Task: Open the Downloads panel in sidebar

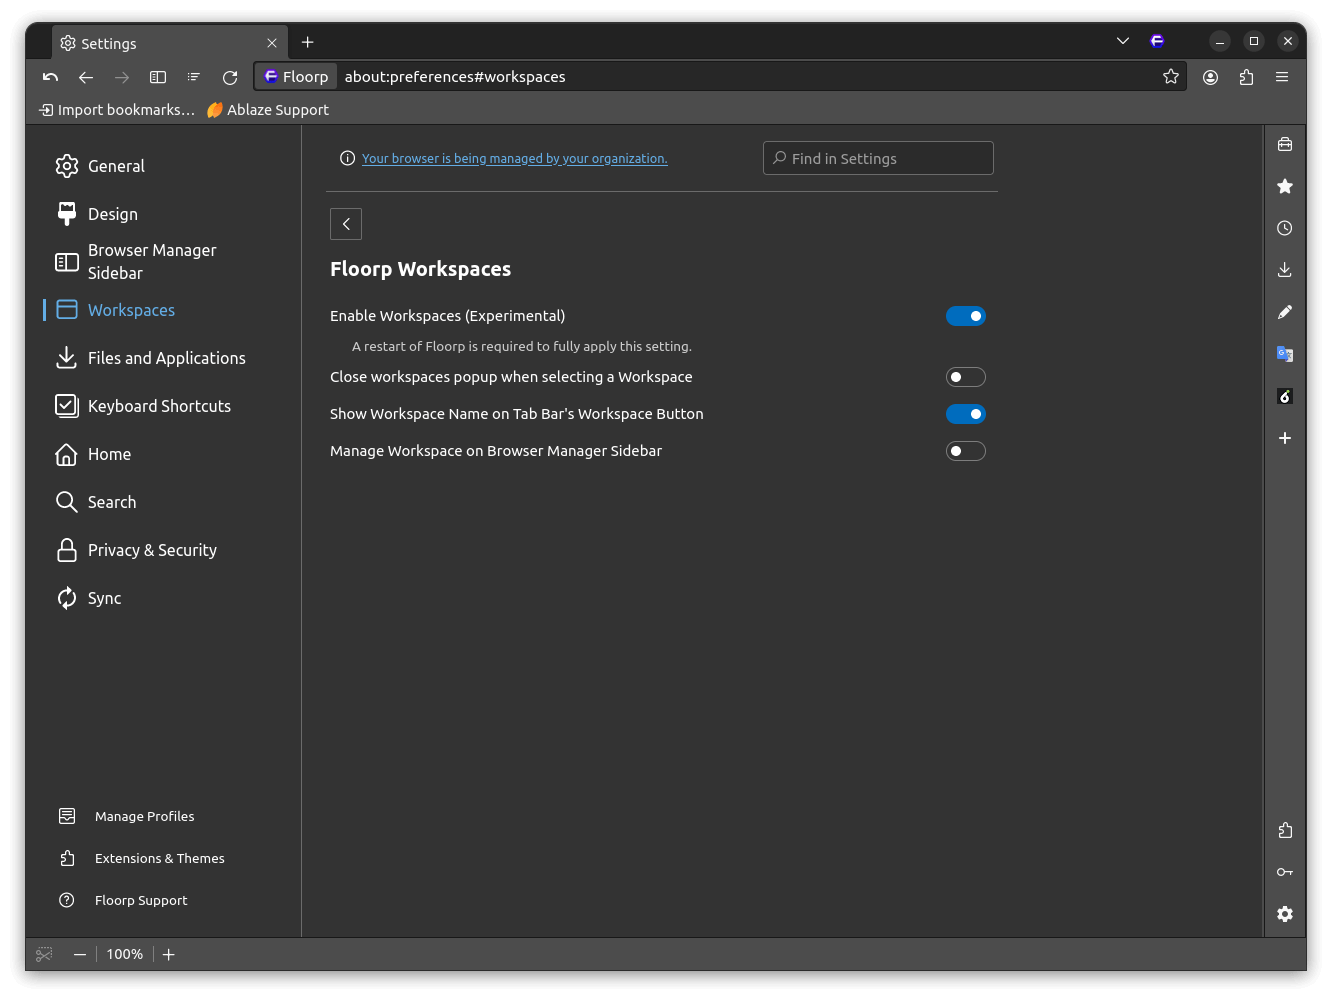Action: pos(1285,270)
